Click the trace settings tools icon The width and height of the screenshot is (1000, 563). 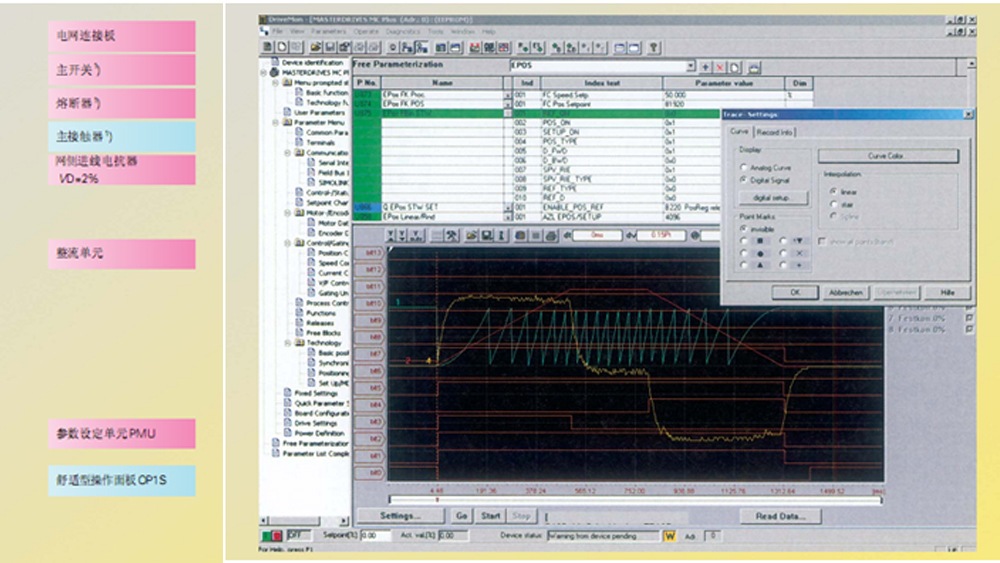tap(452, 235)
